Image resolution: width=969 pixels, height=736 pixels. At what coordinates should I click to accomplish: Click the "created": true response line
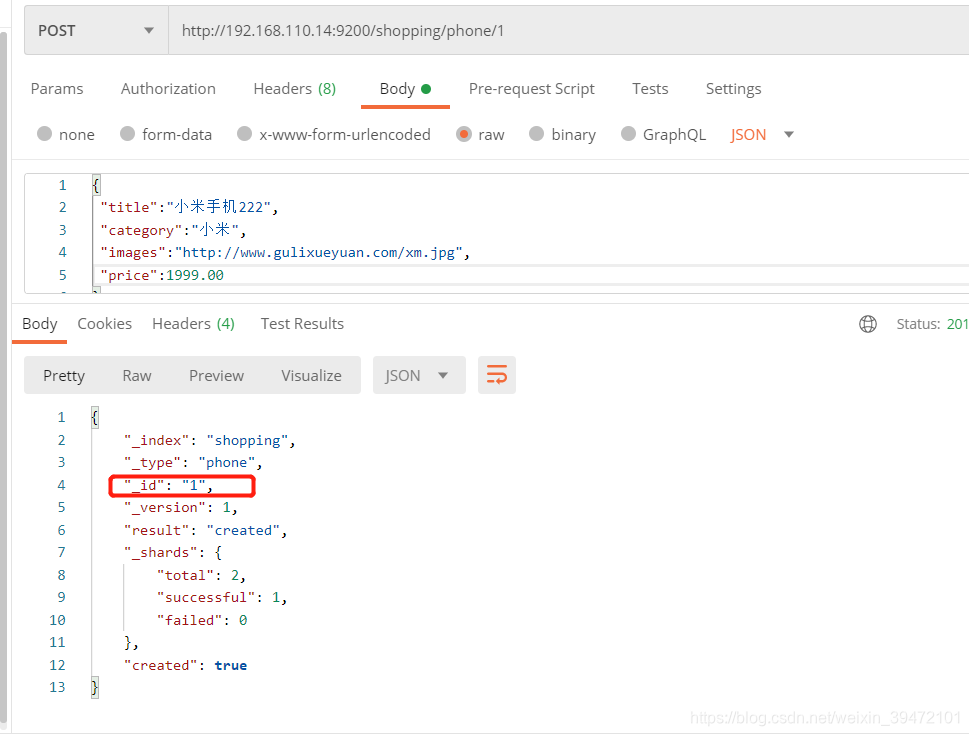pyautogui.click(x=185, y=666)
